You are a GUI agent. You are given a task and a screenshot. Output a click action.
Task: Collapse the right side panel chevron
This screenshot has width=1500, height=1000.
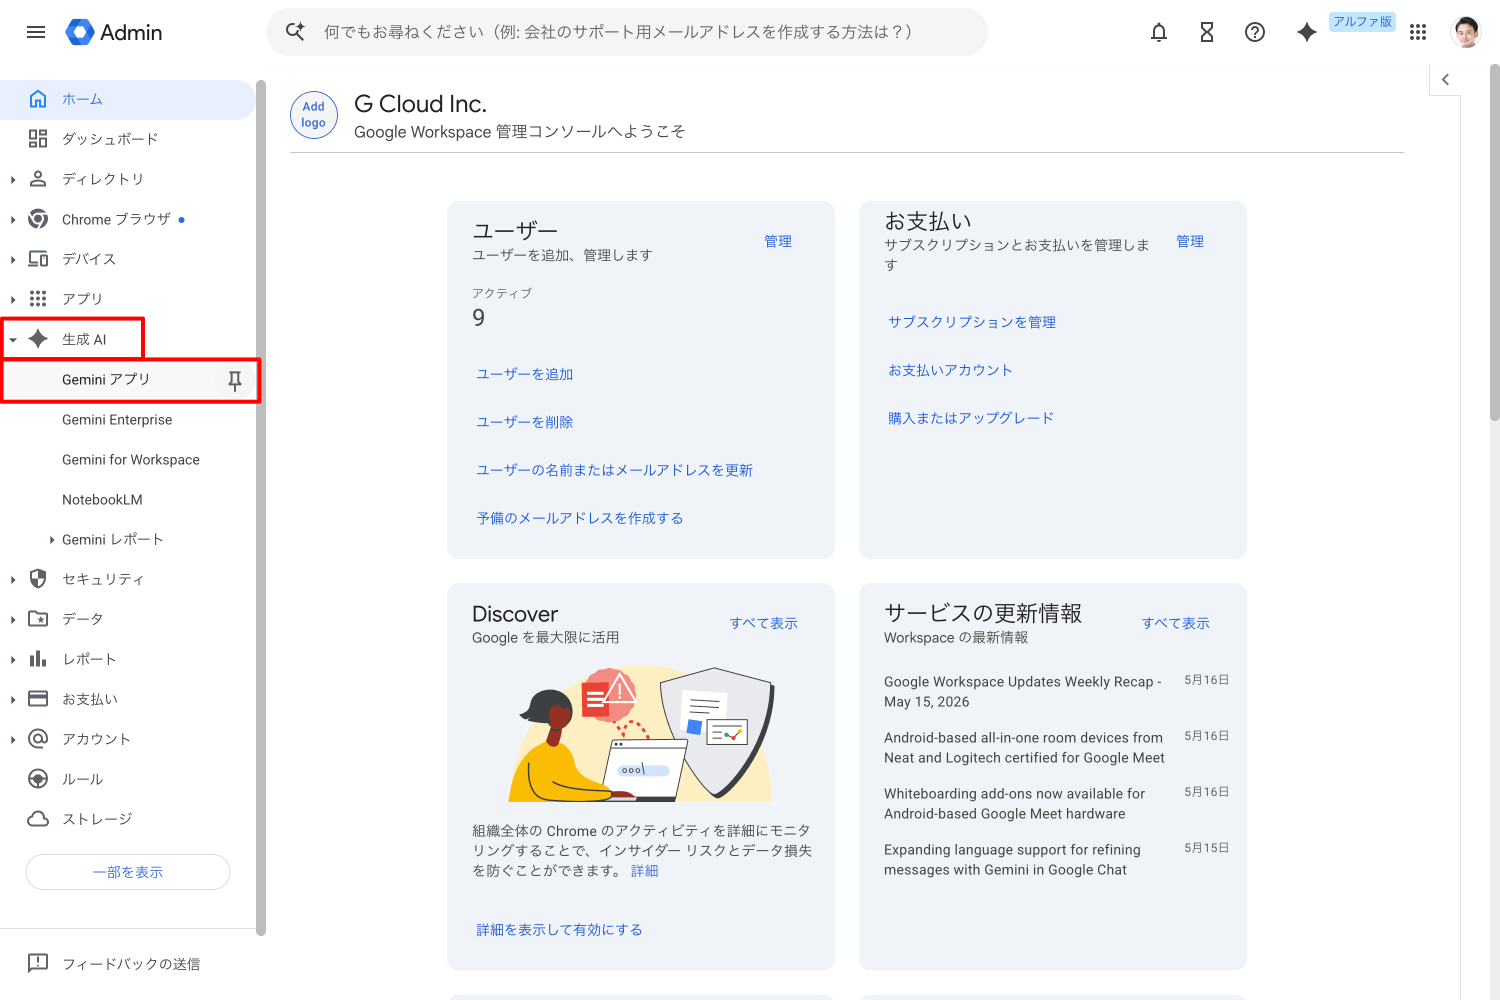click(x=1445, y=79)
